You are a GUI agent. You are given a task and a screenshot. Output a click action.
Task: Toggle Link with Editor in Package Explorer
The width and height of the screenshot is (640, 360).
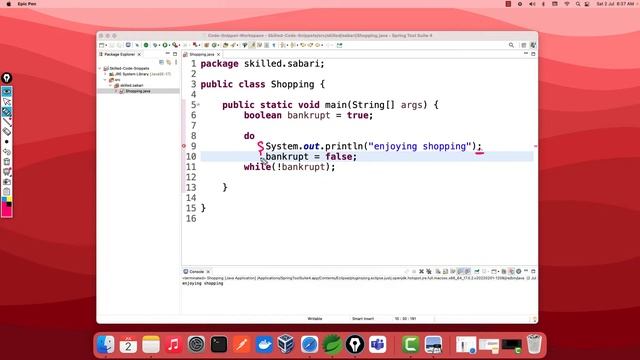click(x=169, y=62)
